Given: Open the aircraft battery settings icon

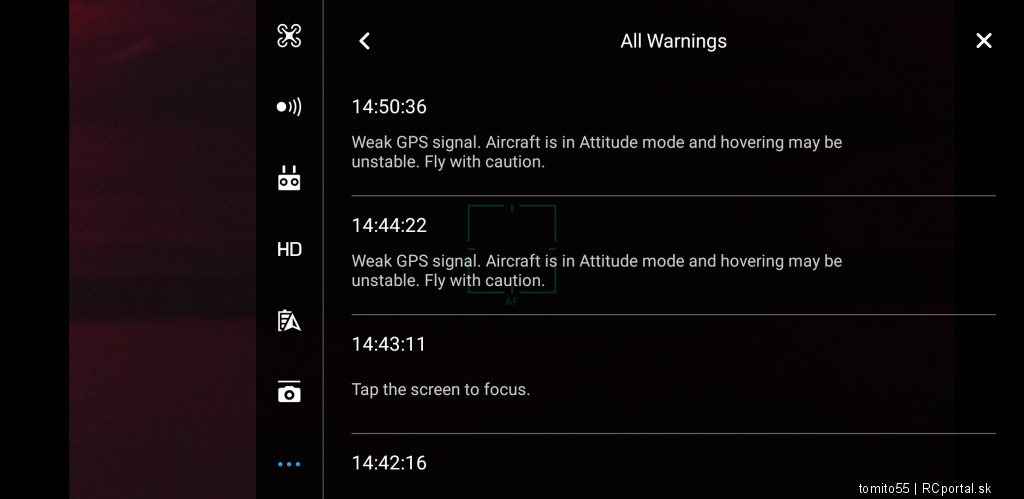Looking at the screenshot, I should (x=289, y=321).
